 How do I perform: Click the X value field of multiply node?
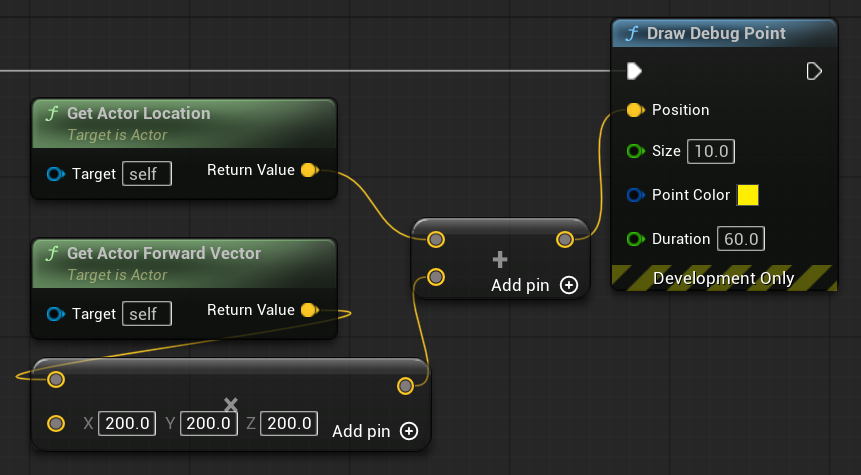(127, 424)
